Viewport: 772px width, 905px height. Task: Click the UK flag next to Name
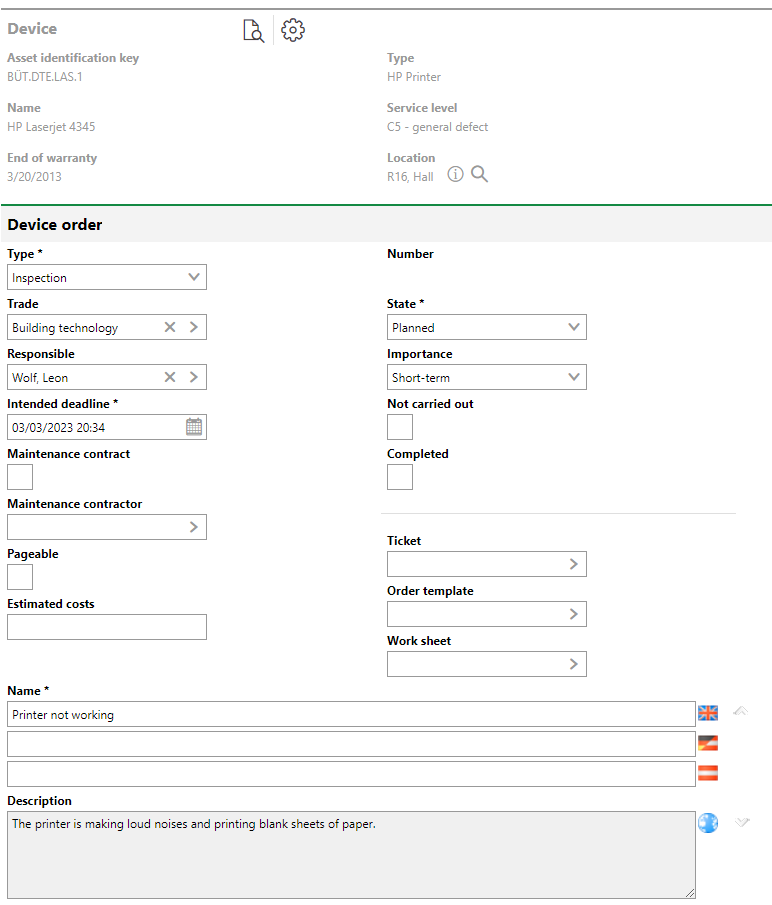point(708,713)
